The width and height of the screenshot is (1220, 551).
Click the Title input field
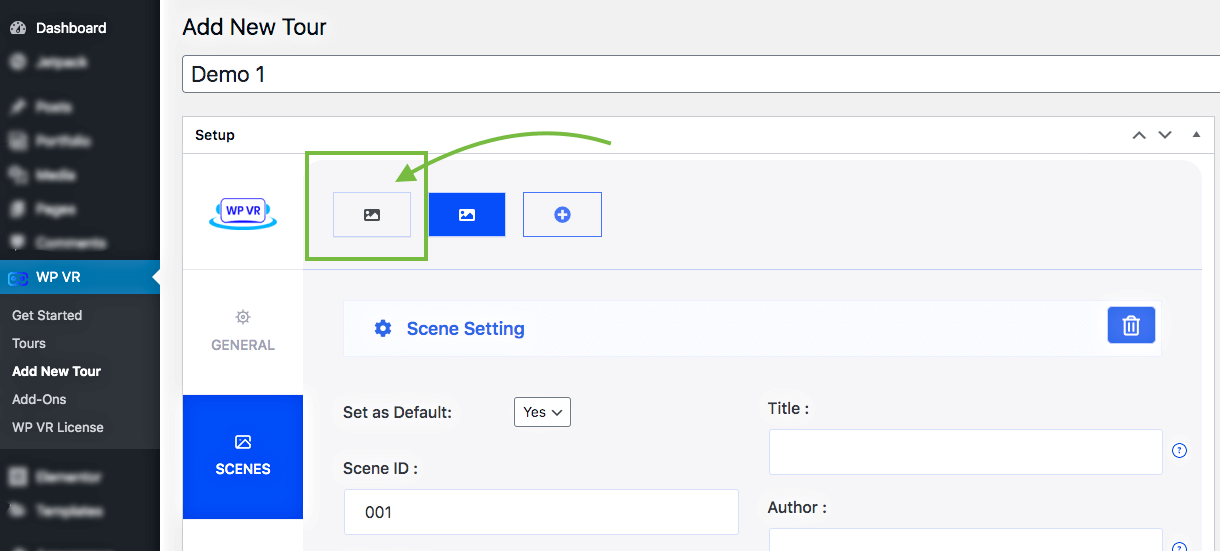point(965,452)
